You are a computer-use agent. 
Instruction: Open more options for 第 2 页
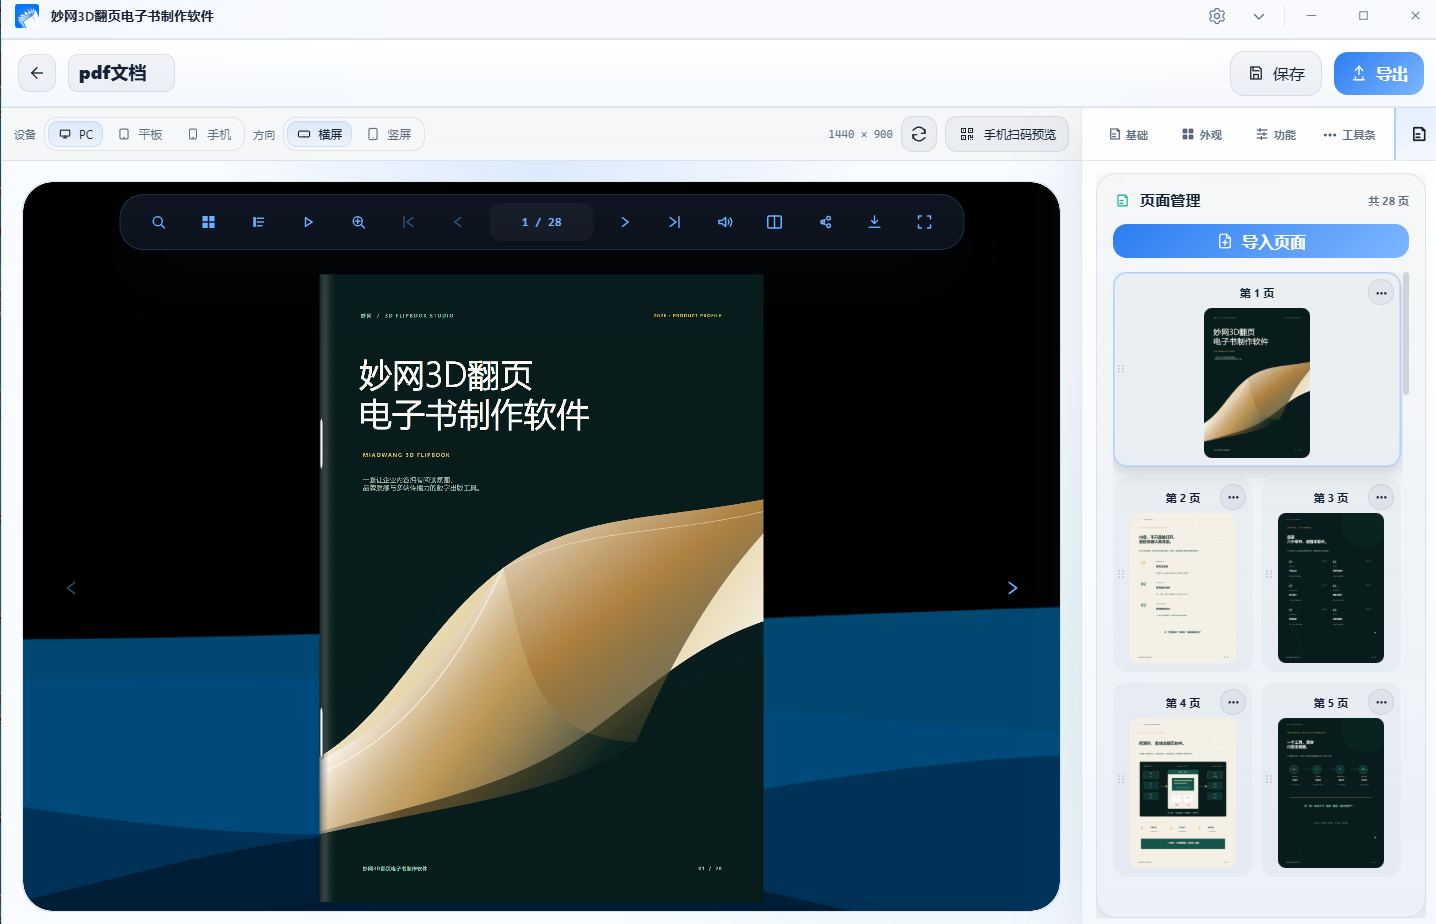coord(1233,497)
